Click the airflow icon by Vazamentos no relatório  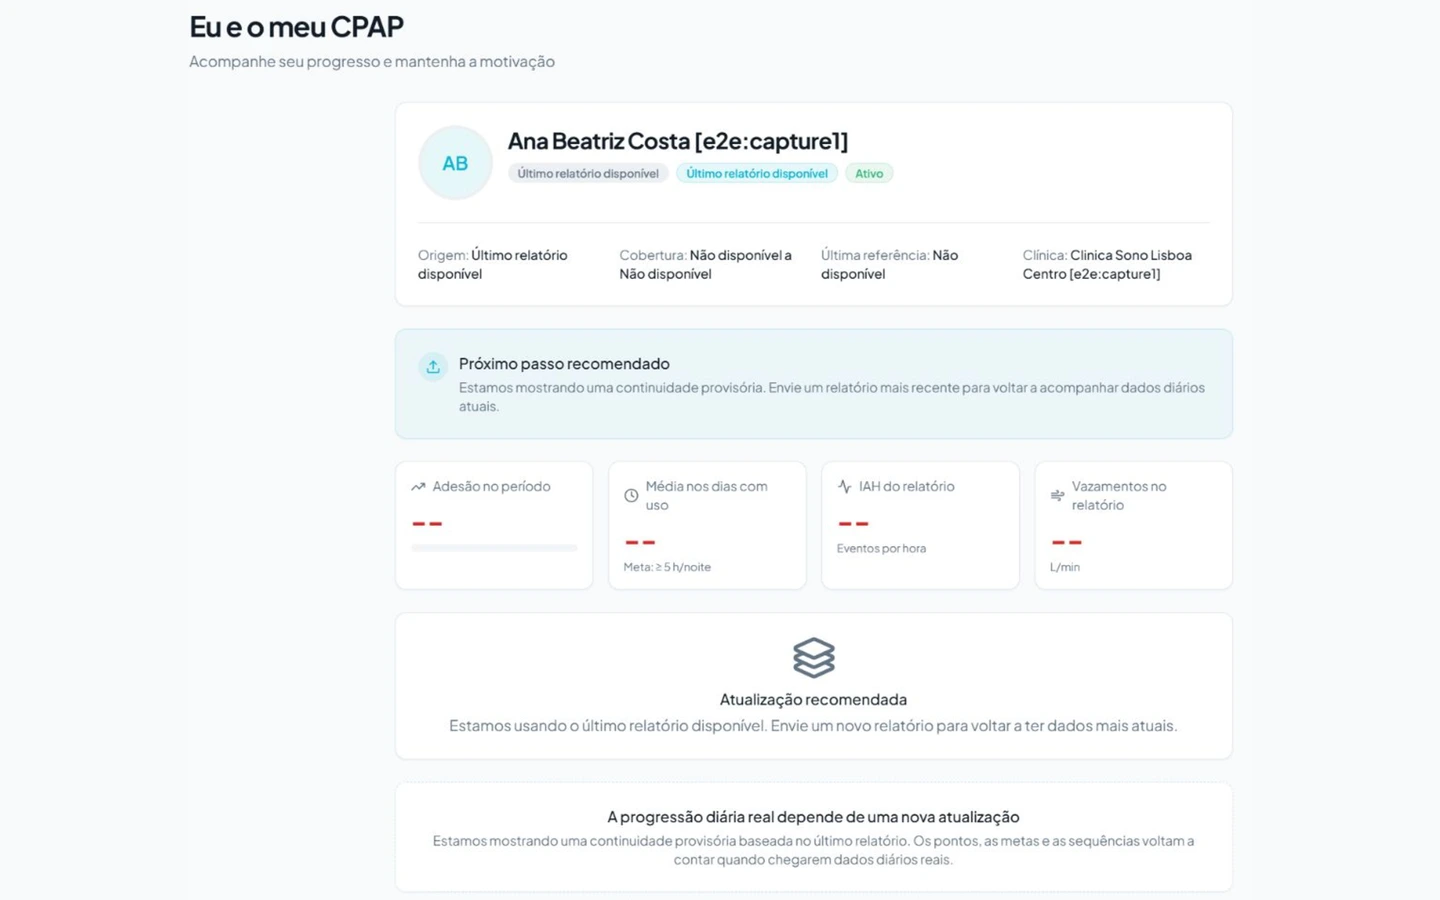1057,496
